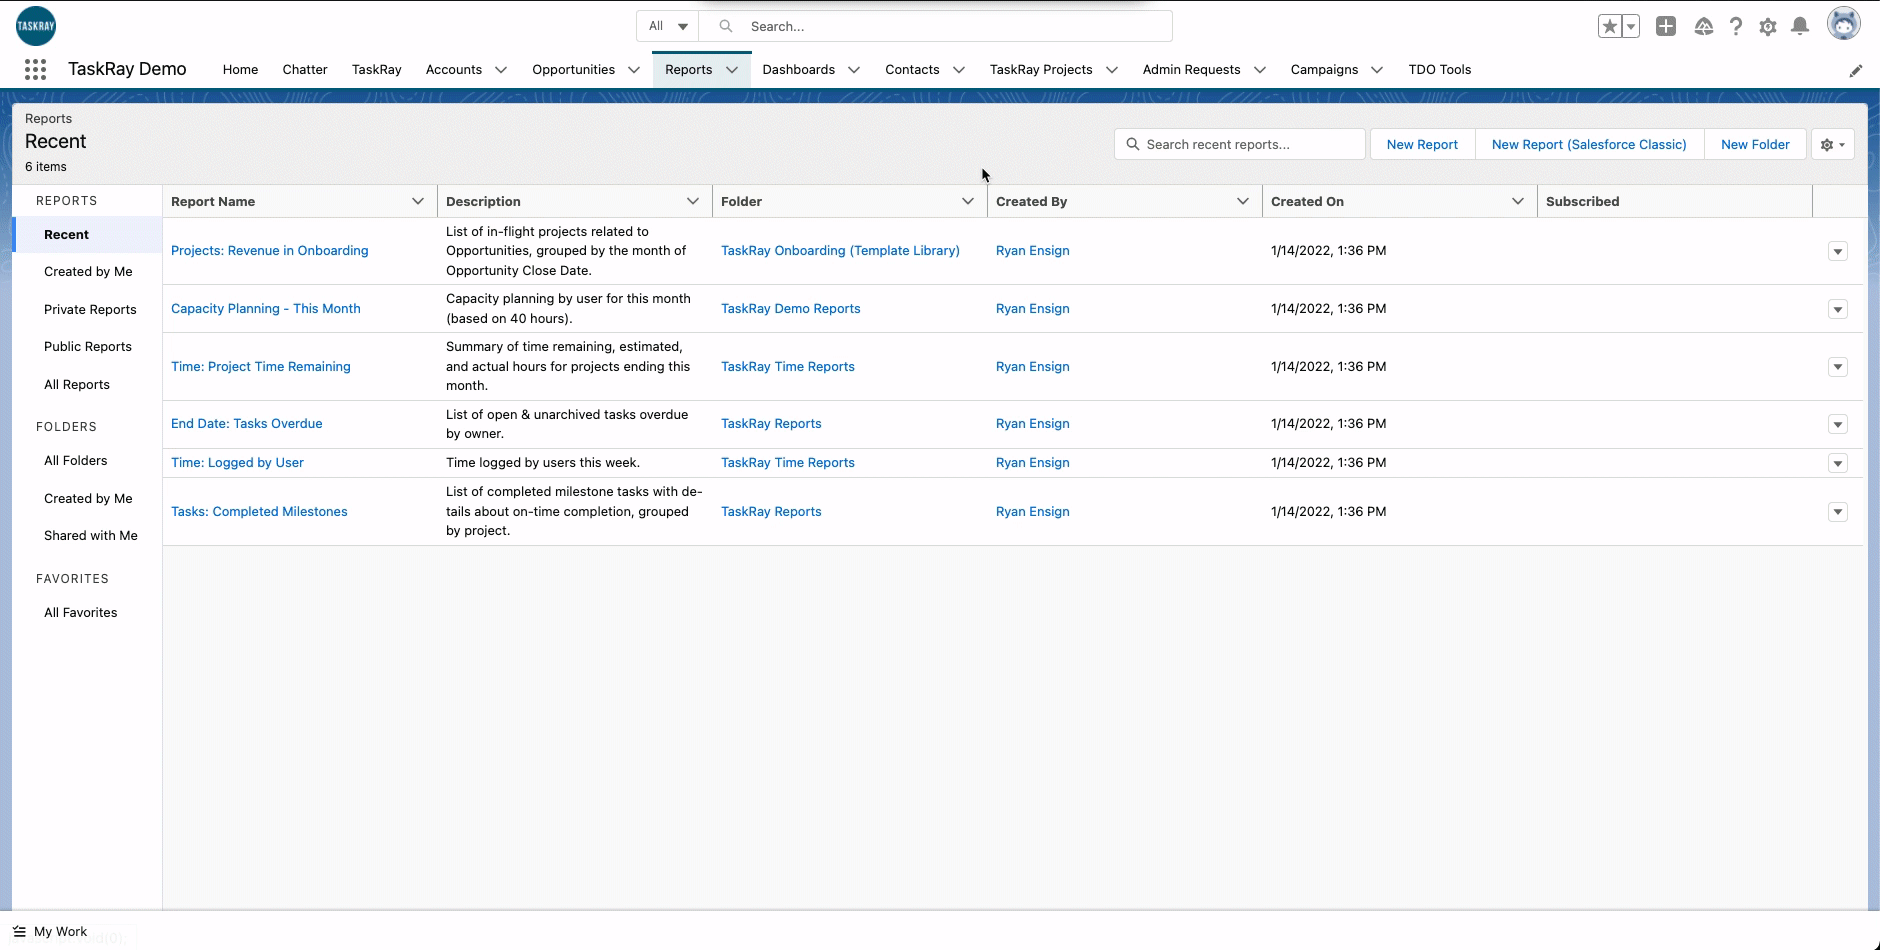Screen dimensions: 1880x950
Task: Click the global search magnifier icon
Action: tap(726, 26)
